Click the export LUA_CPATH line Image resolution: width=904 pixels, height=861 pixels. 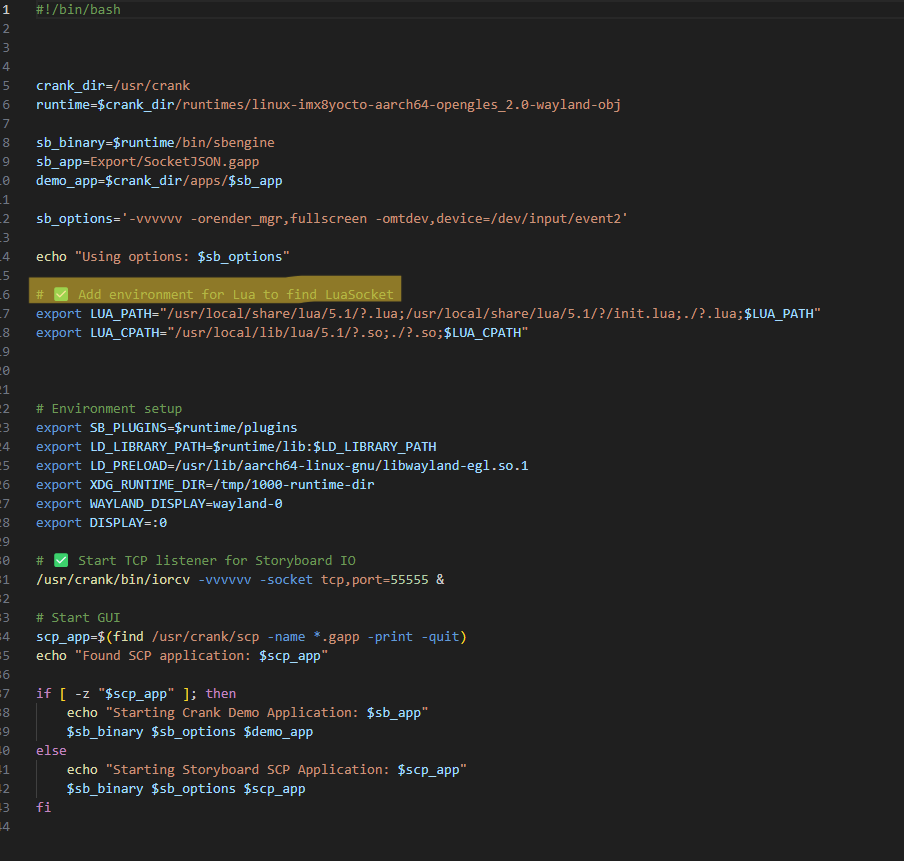pyautogui.click(x=282, y=333)
